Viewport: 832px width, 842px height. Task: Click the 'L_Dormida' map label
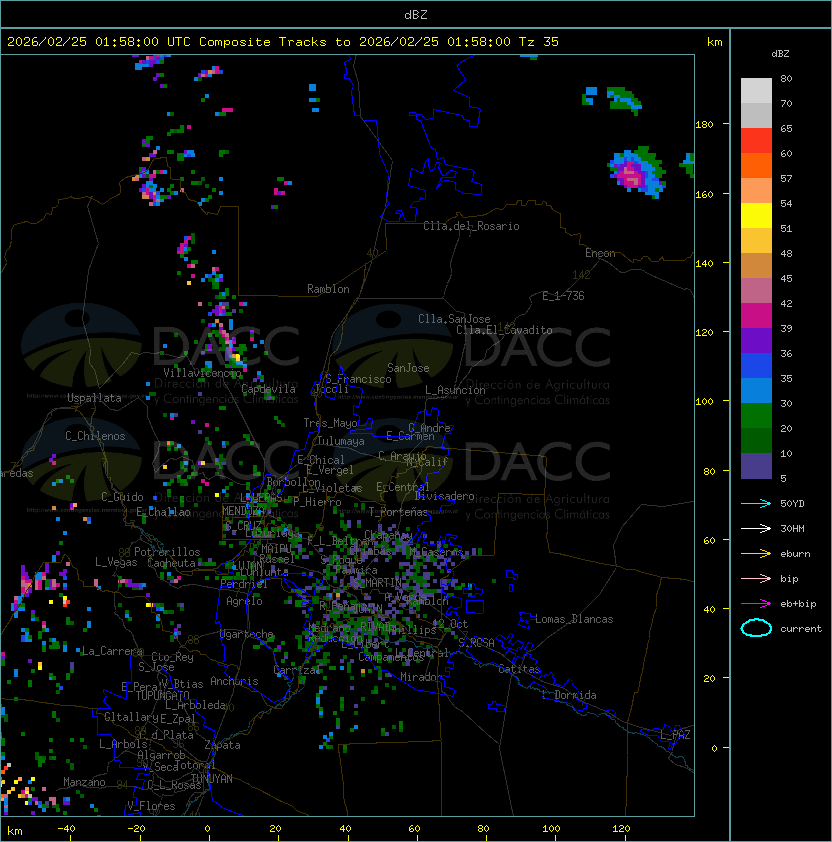point(569,695)
